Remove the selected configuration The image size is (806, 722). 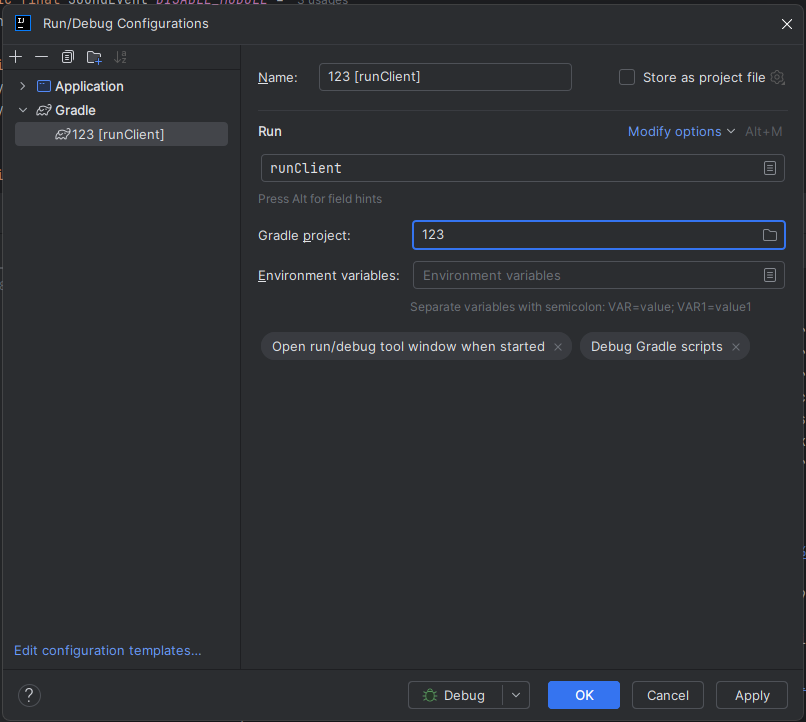41,57
